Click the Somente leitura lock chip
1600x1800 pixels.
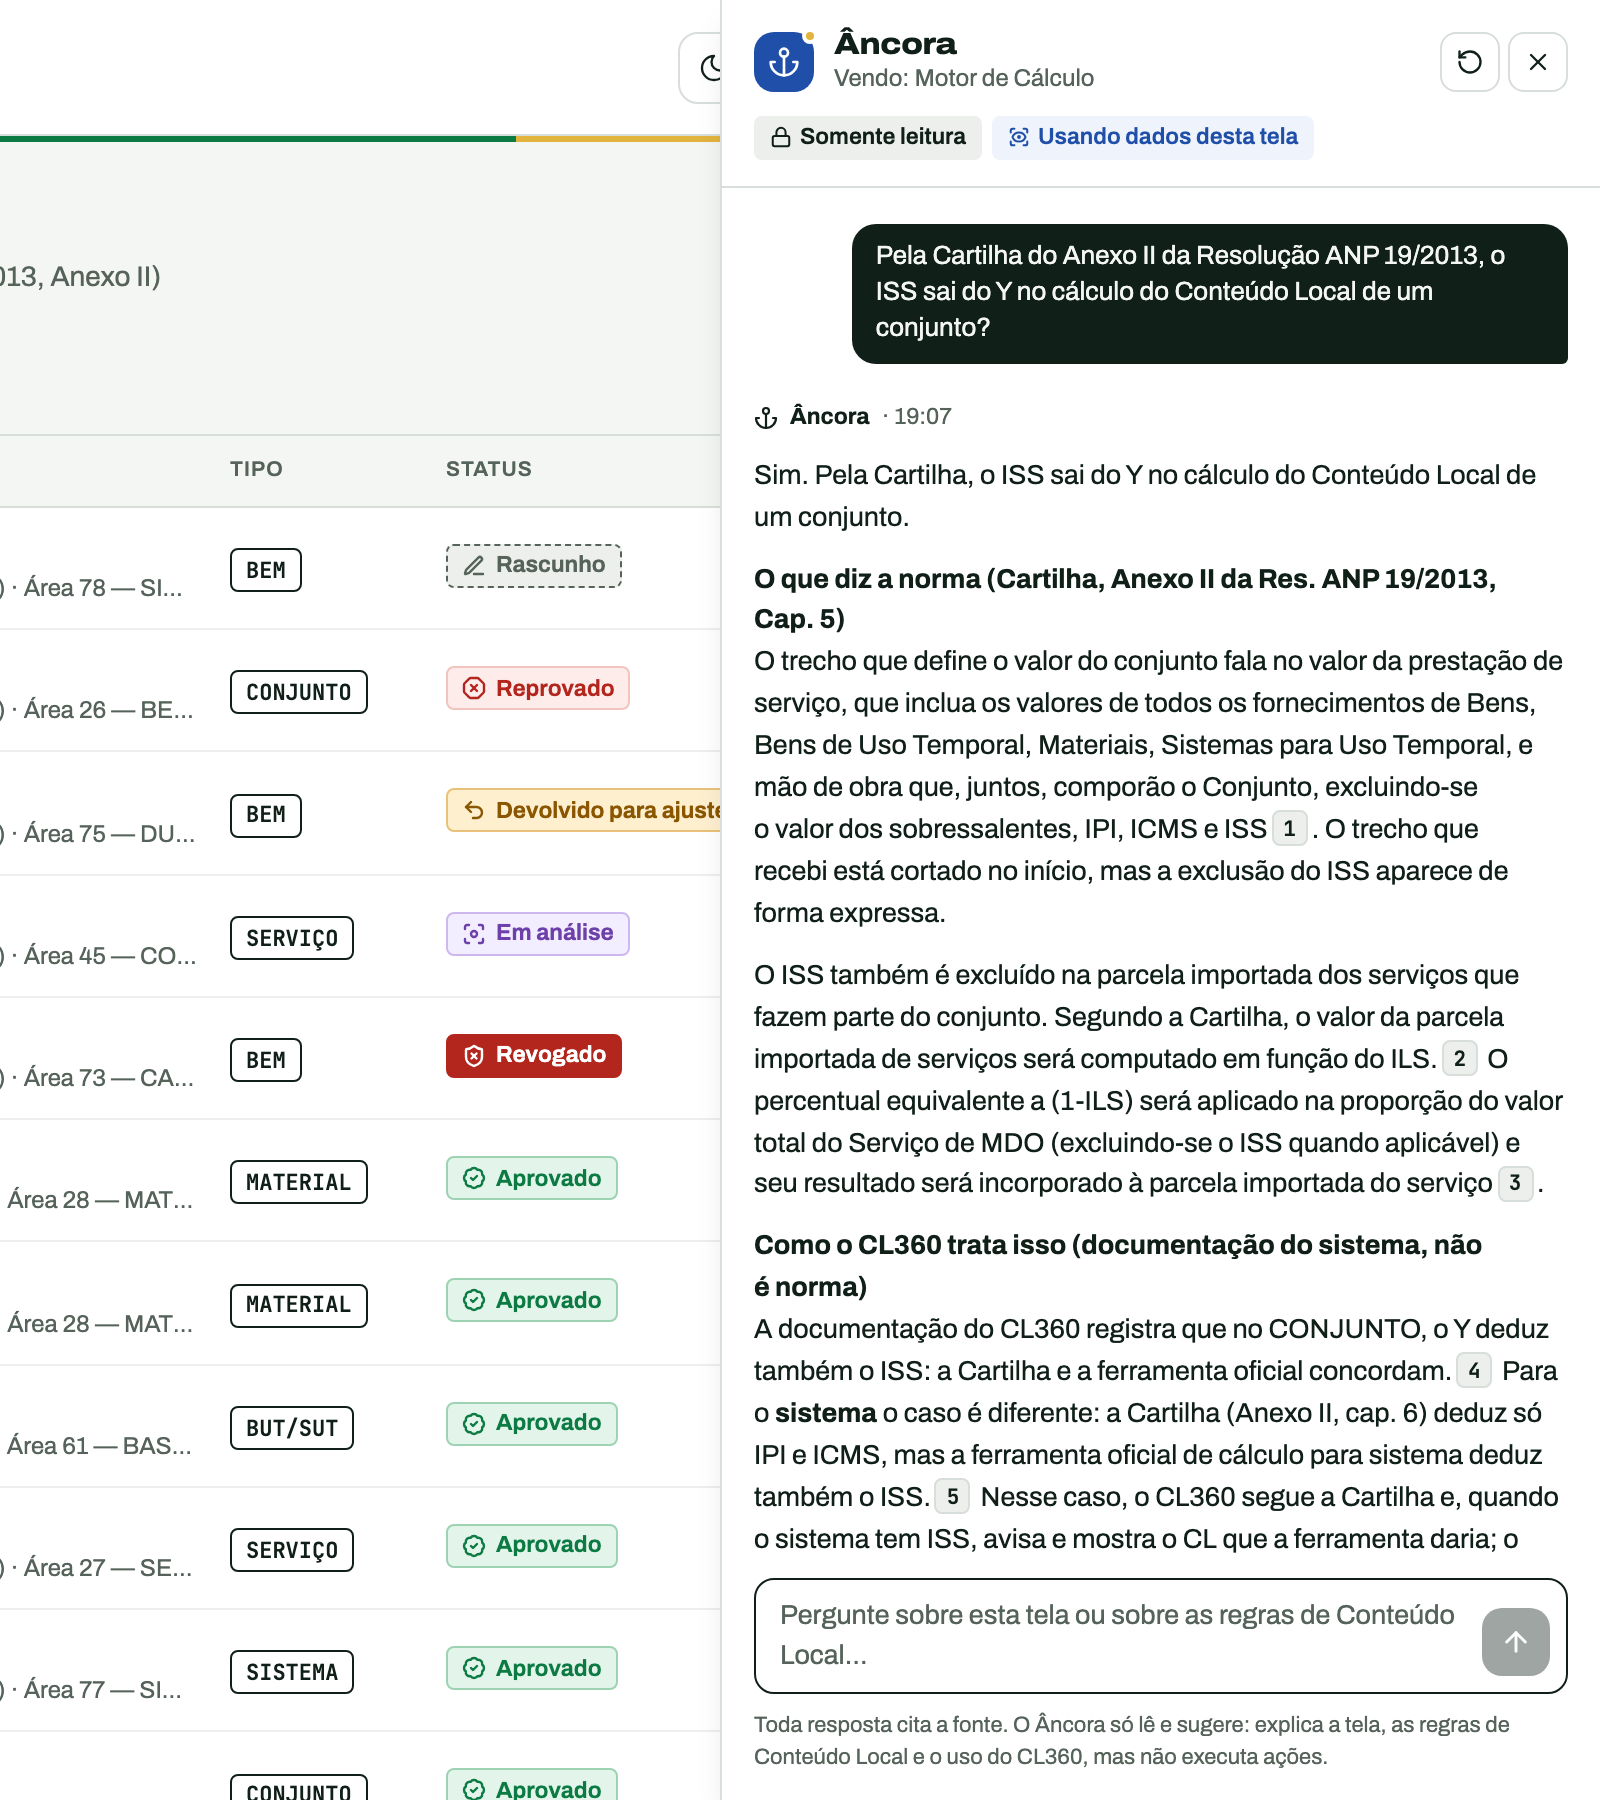click(x=867, y=137)
